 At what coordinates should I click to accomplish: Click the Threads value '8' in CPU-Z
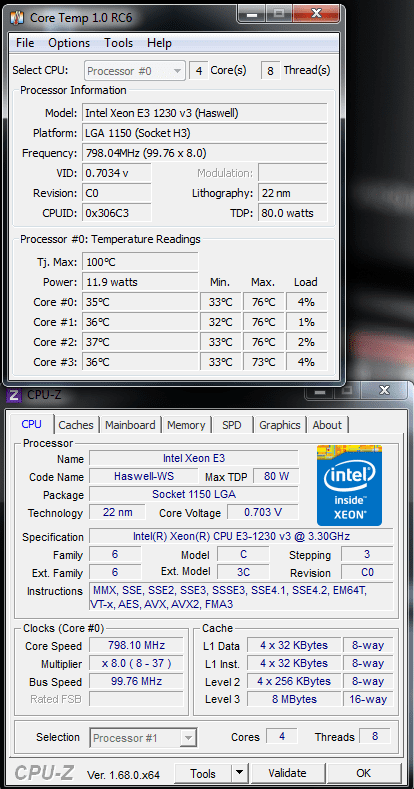point(375,736)
